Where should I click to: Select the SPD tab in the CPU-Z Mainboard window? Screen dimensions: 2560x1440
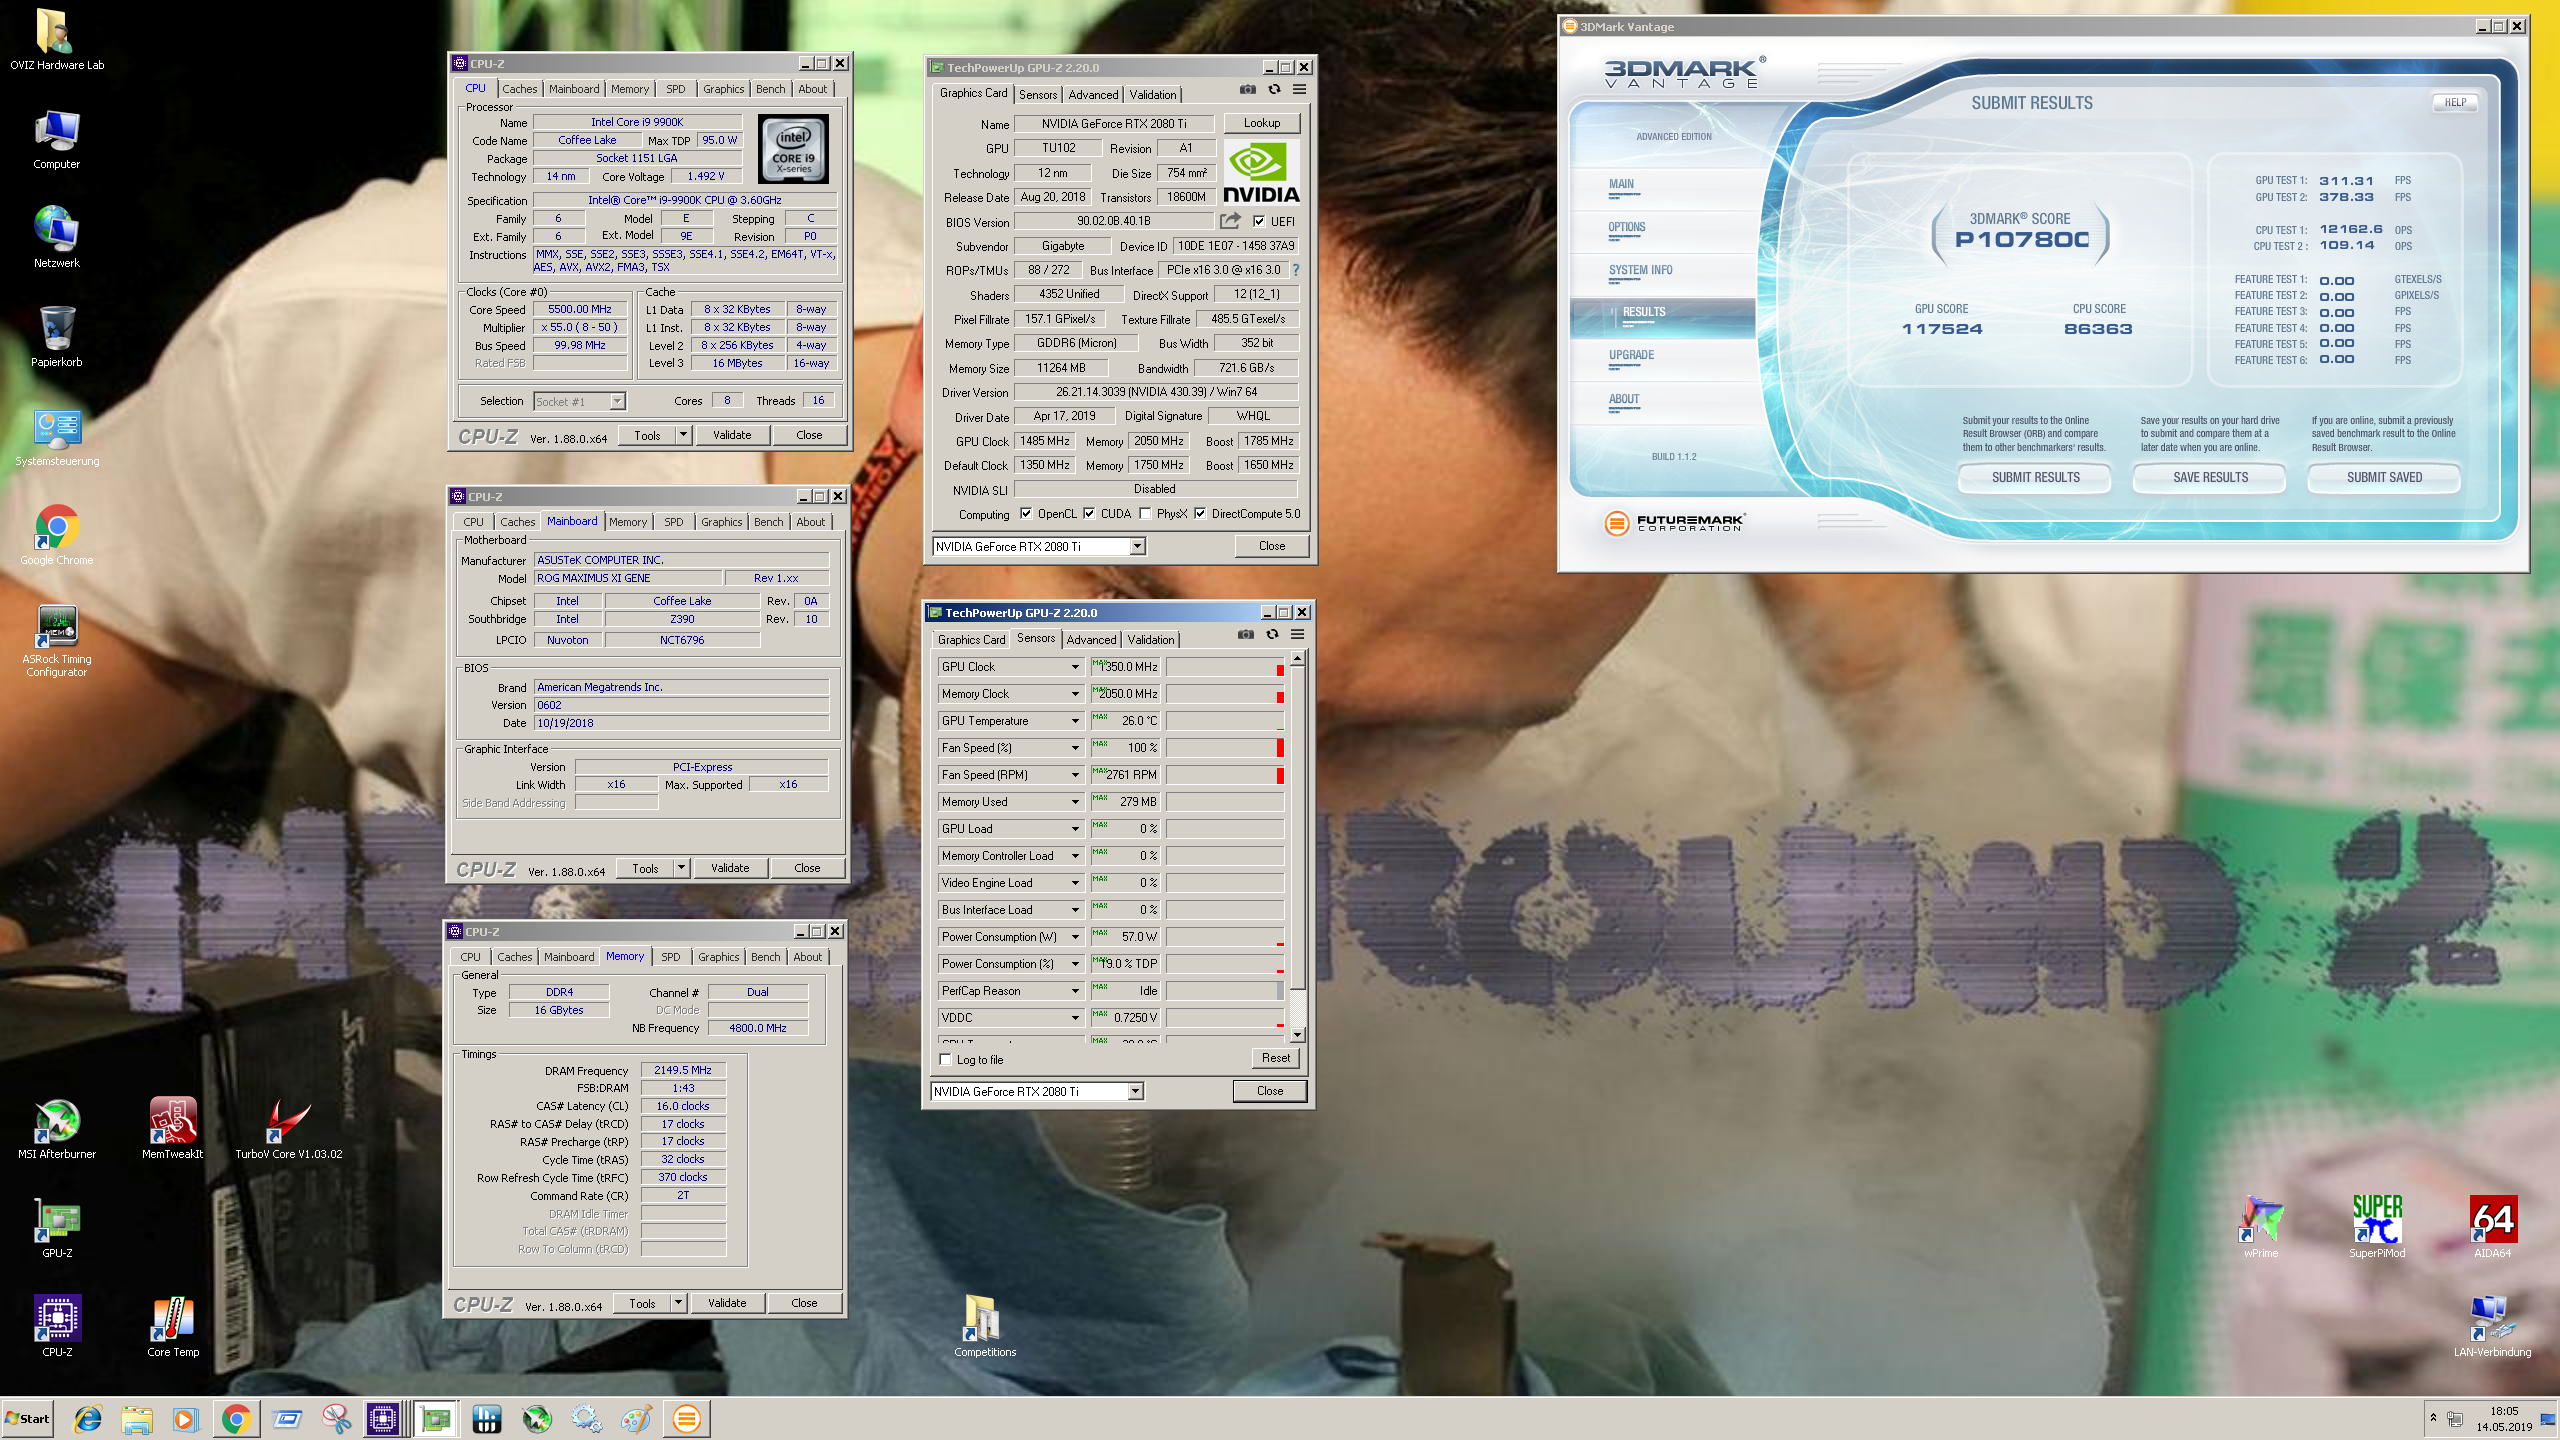674,522
